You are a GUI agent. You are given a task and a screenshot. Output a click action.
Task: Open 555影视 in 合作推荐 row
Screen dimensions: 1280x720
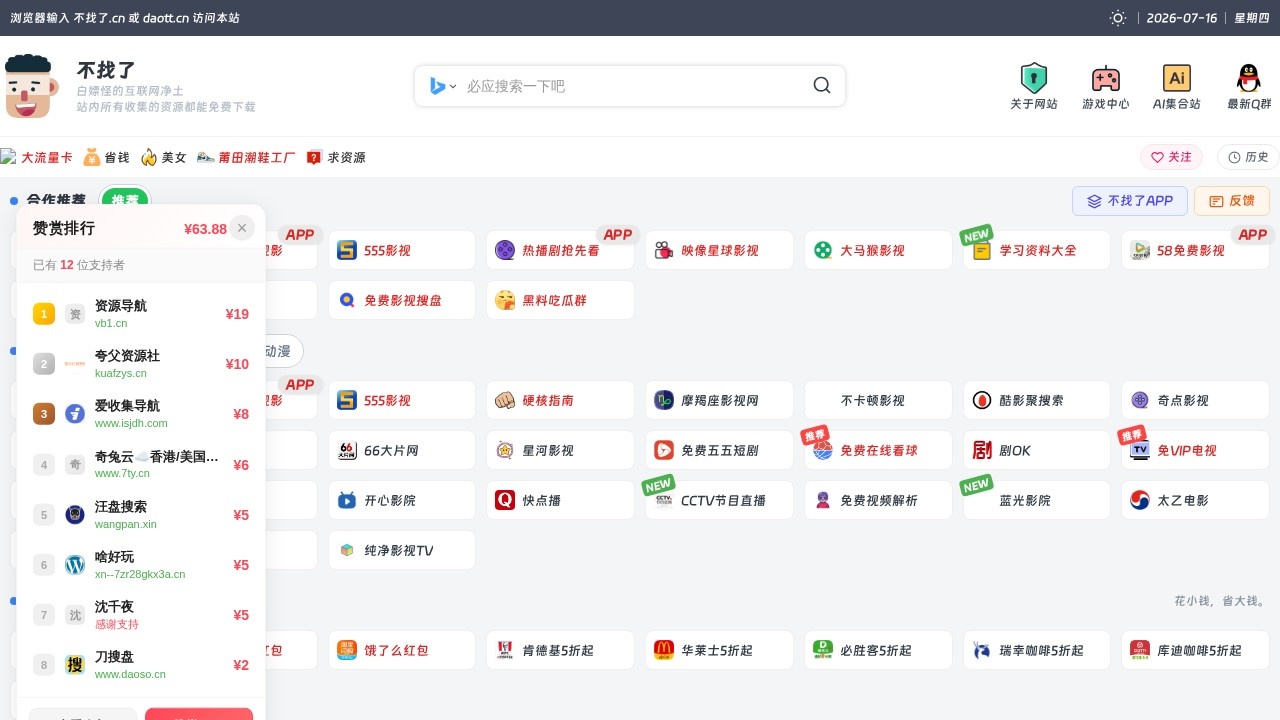pos(402,250)
